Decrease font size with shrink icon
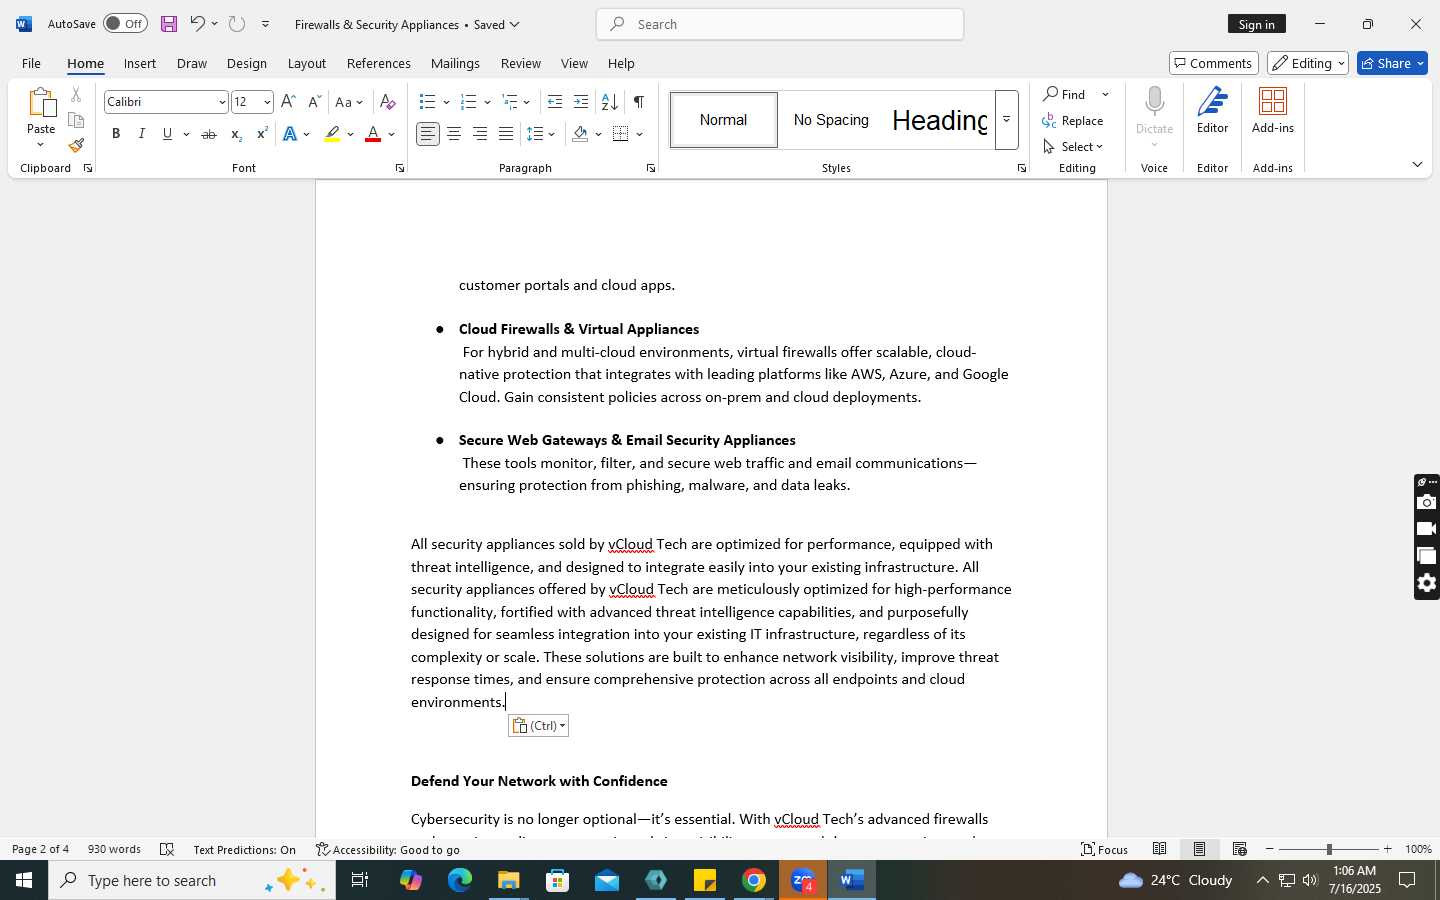1440x900 pixels. [x=314, y=102]
